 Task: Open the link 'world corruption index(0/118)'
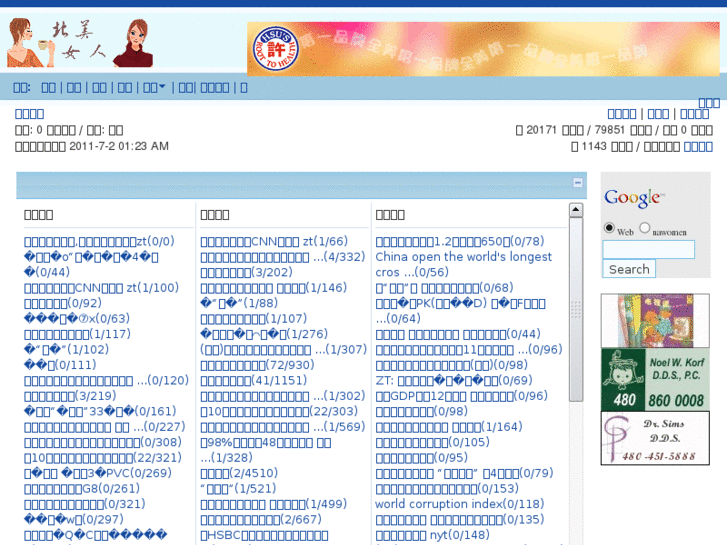pos(459,504)
